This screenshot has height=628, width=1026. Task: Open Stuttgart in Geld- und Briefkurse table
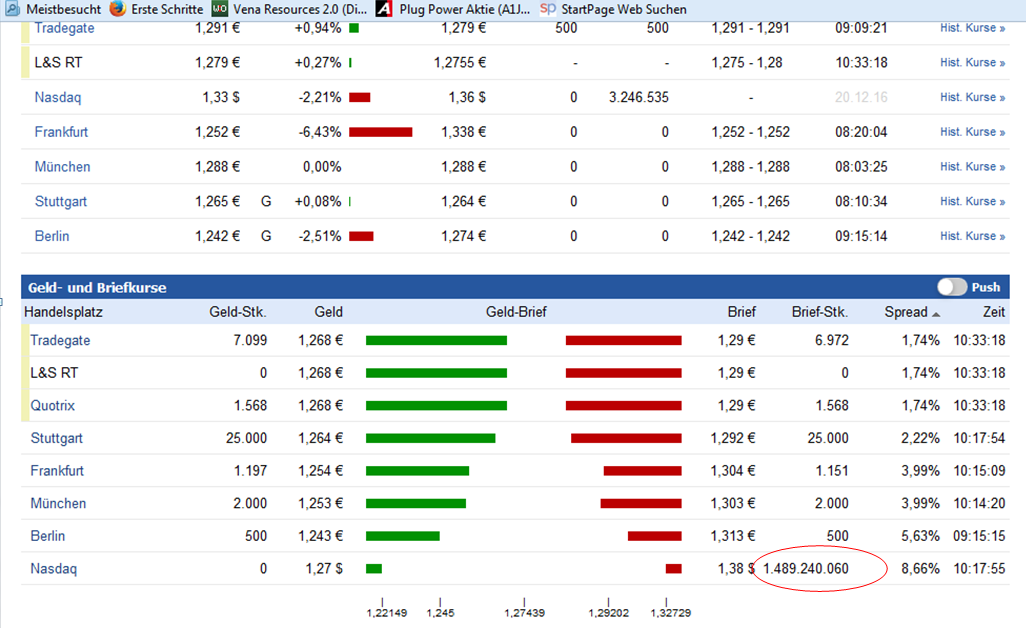pyautogui.click(x=56, y=438)
